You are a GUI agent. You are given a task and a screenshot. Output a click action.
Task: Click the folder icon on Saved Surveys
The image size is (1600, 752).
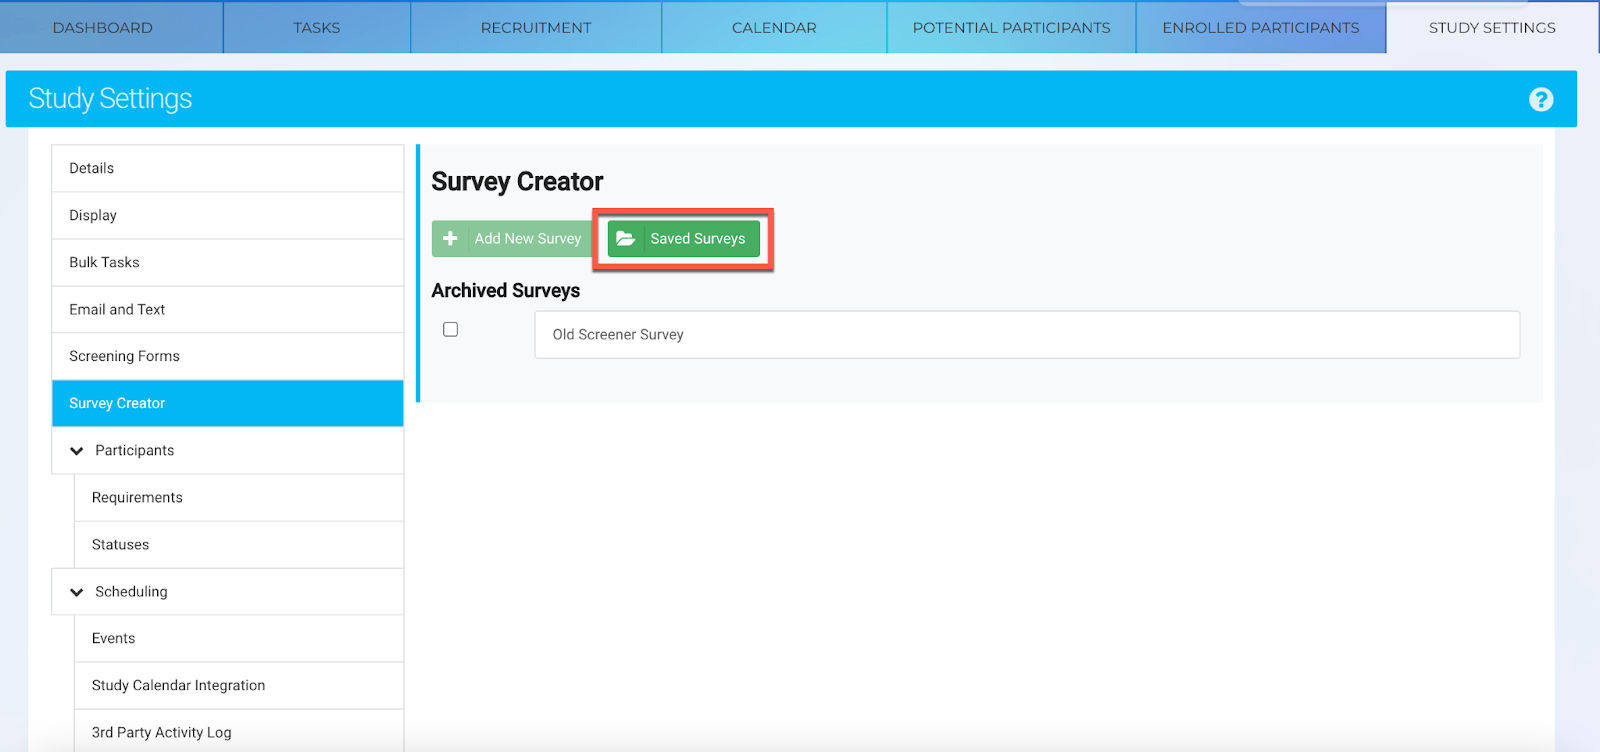click(x=626, y=238)
